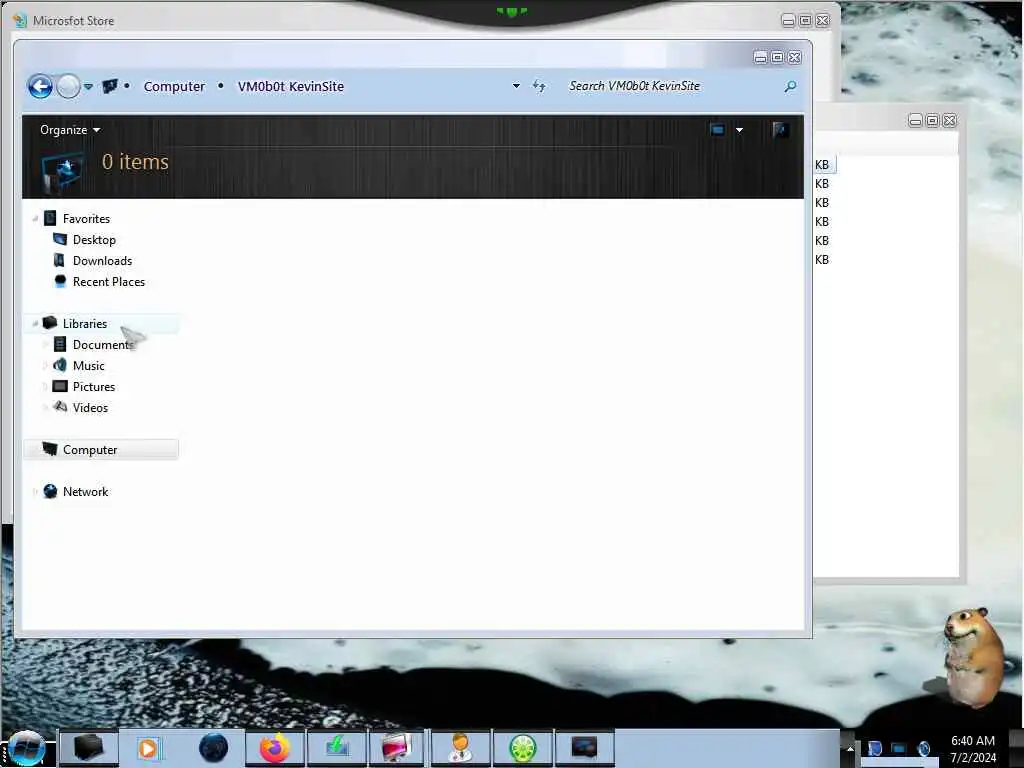Select the VM0b0t KevinSite breadcrumb
The height and width of the screenshot is (768, 1024).
(291, 86)
